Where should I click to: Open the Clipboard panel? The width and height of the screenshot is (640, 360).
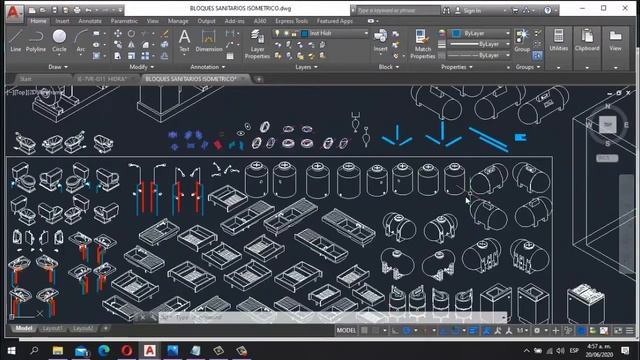587,41
